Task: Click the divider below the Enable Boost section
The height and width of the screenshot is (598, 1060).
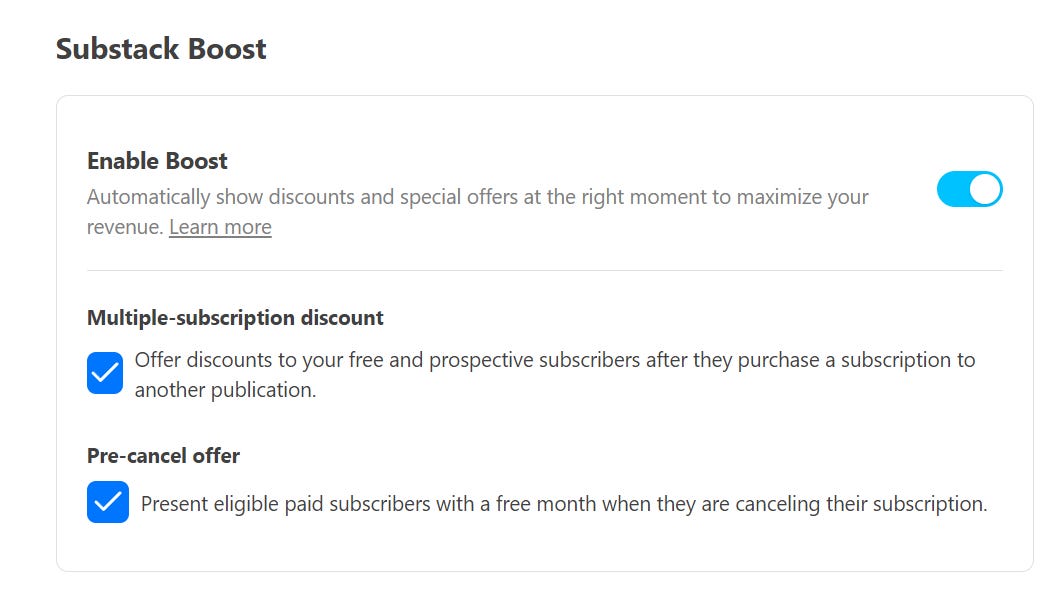Action: pyautogui.click(x=545, y=270)
